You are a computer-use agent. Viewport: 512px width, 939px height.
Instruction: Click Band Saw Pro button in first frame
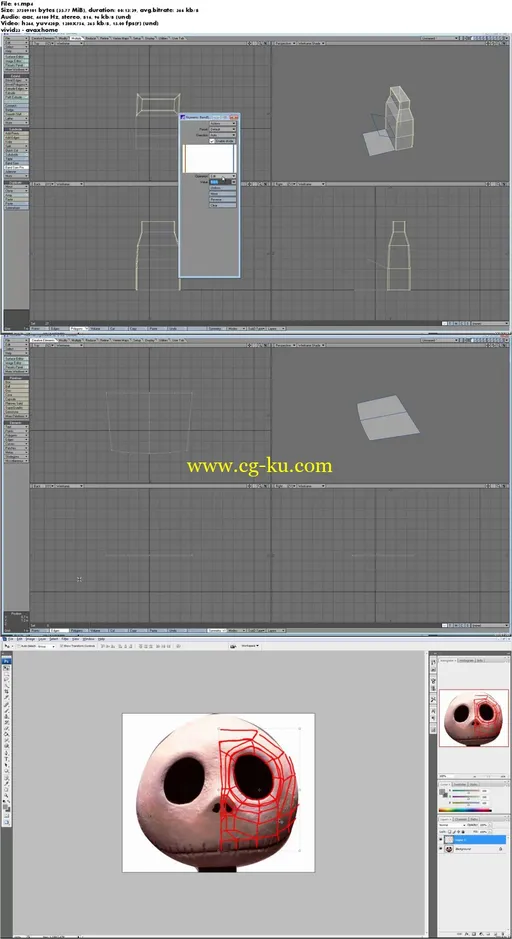[x=16, y=167]
